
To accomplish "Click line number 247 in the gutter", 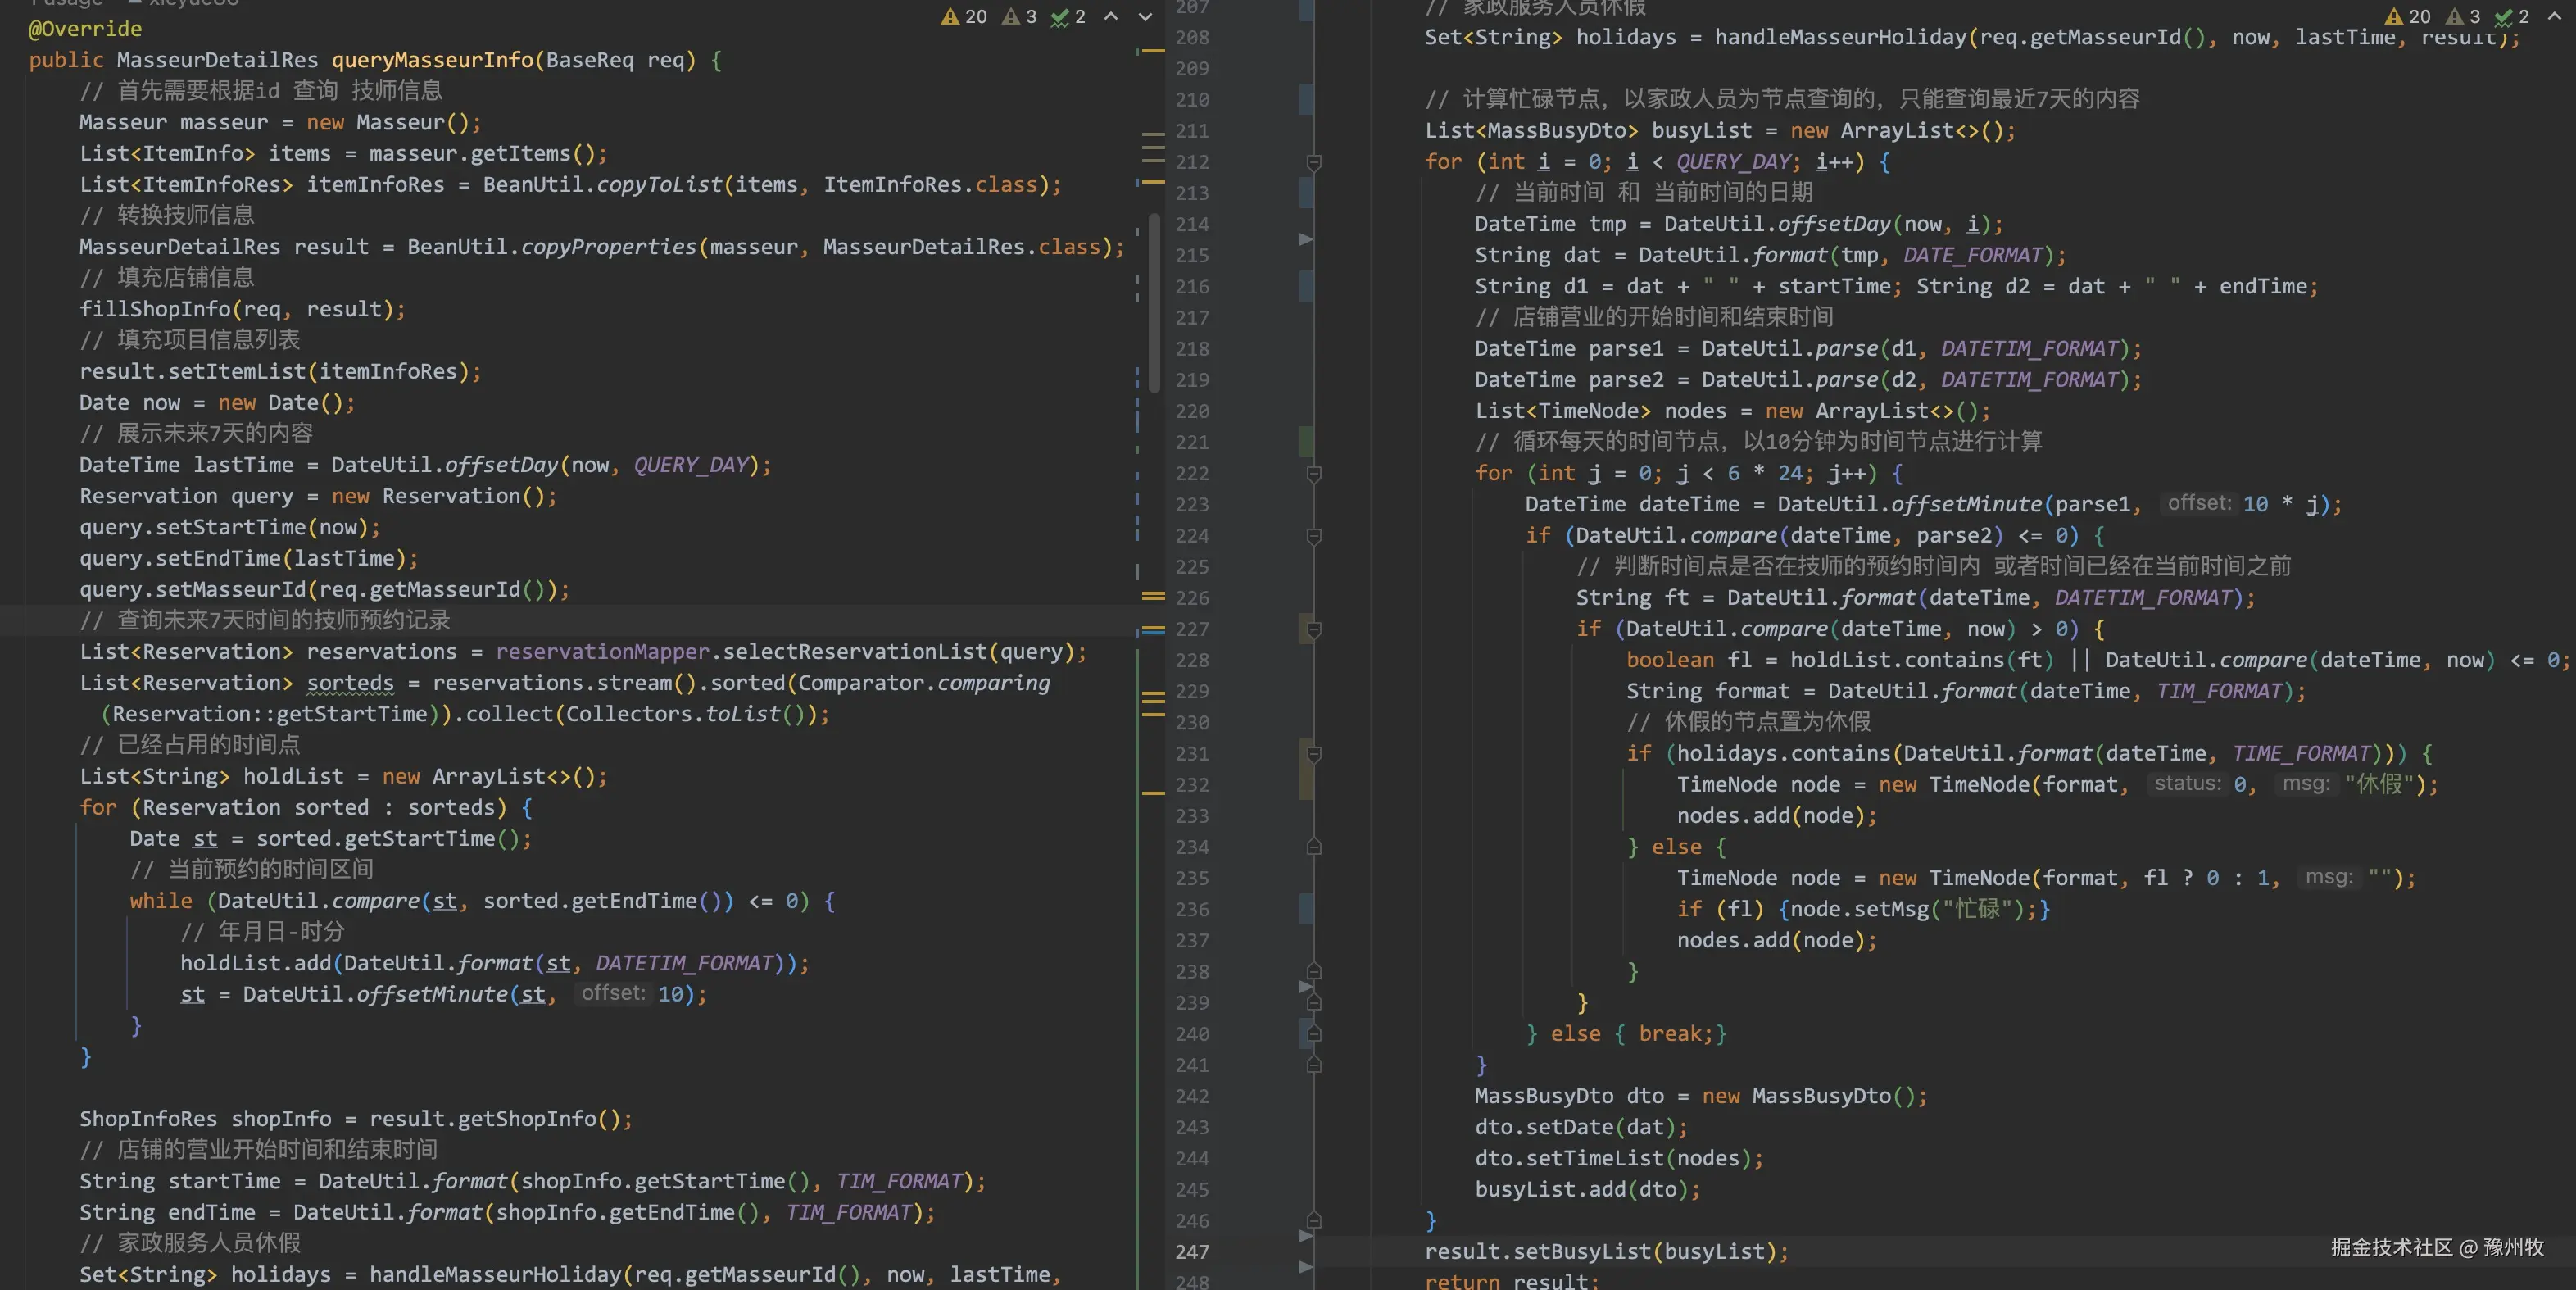I will (x=1191, y=1252).
